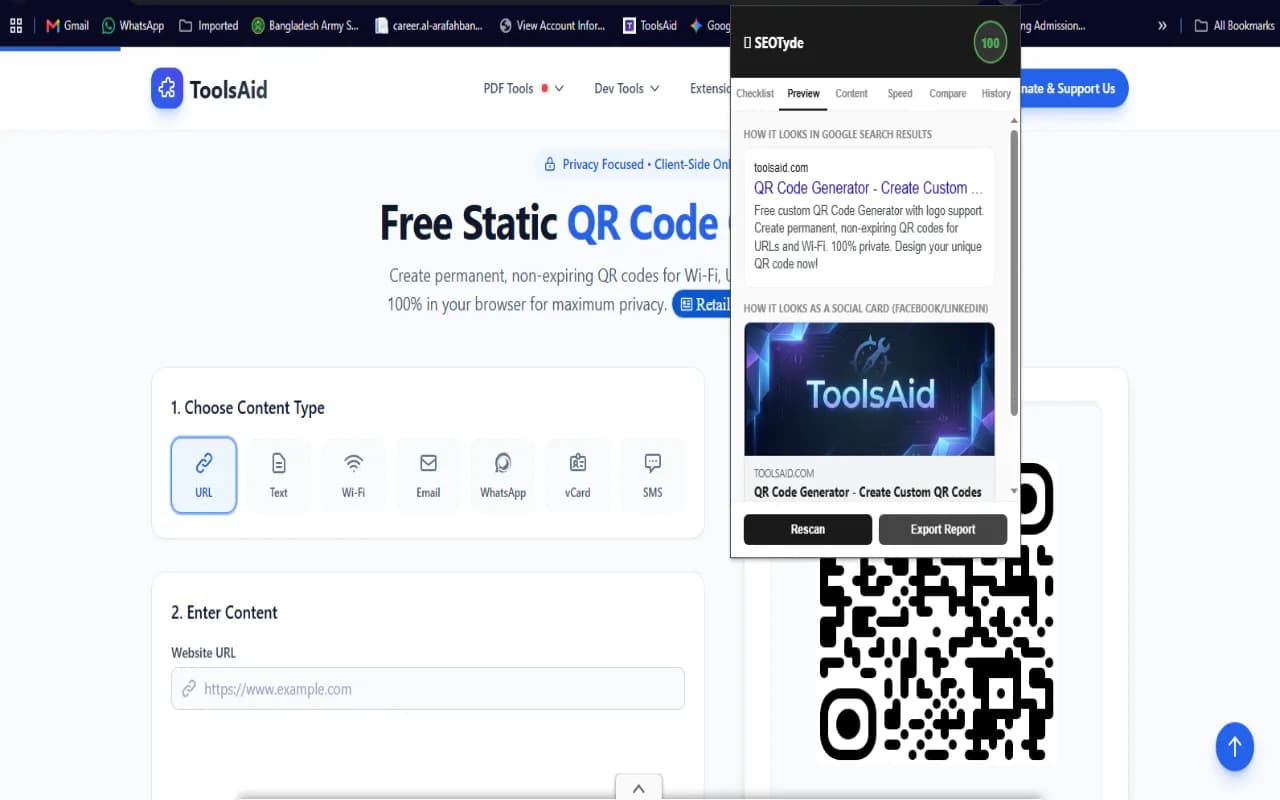Viewport: 1280px width, 800px height.
Task: Open the WhatsApp bookmark
Action: pos(133,25)
